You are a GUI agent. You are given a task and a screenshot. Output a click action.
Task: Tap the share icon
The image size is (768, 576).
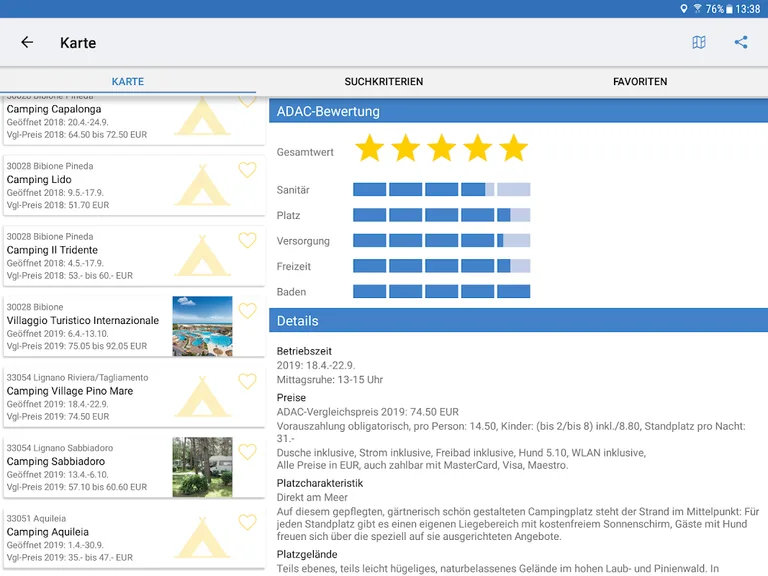pyautogui.click(x=741, y=42)
